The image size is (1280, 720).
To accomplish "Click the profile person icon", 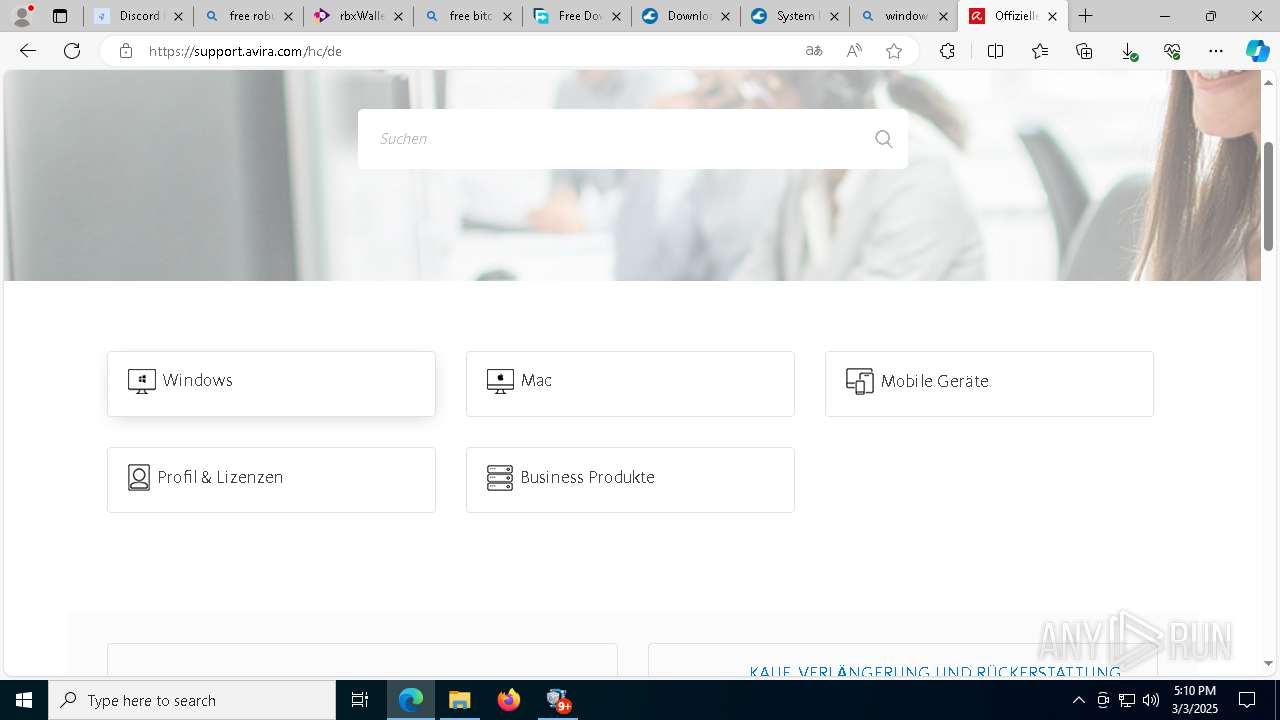I will pyautogui.click(x=139, y=477).
